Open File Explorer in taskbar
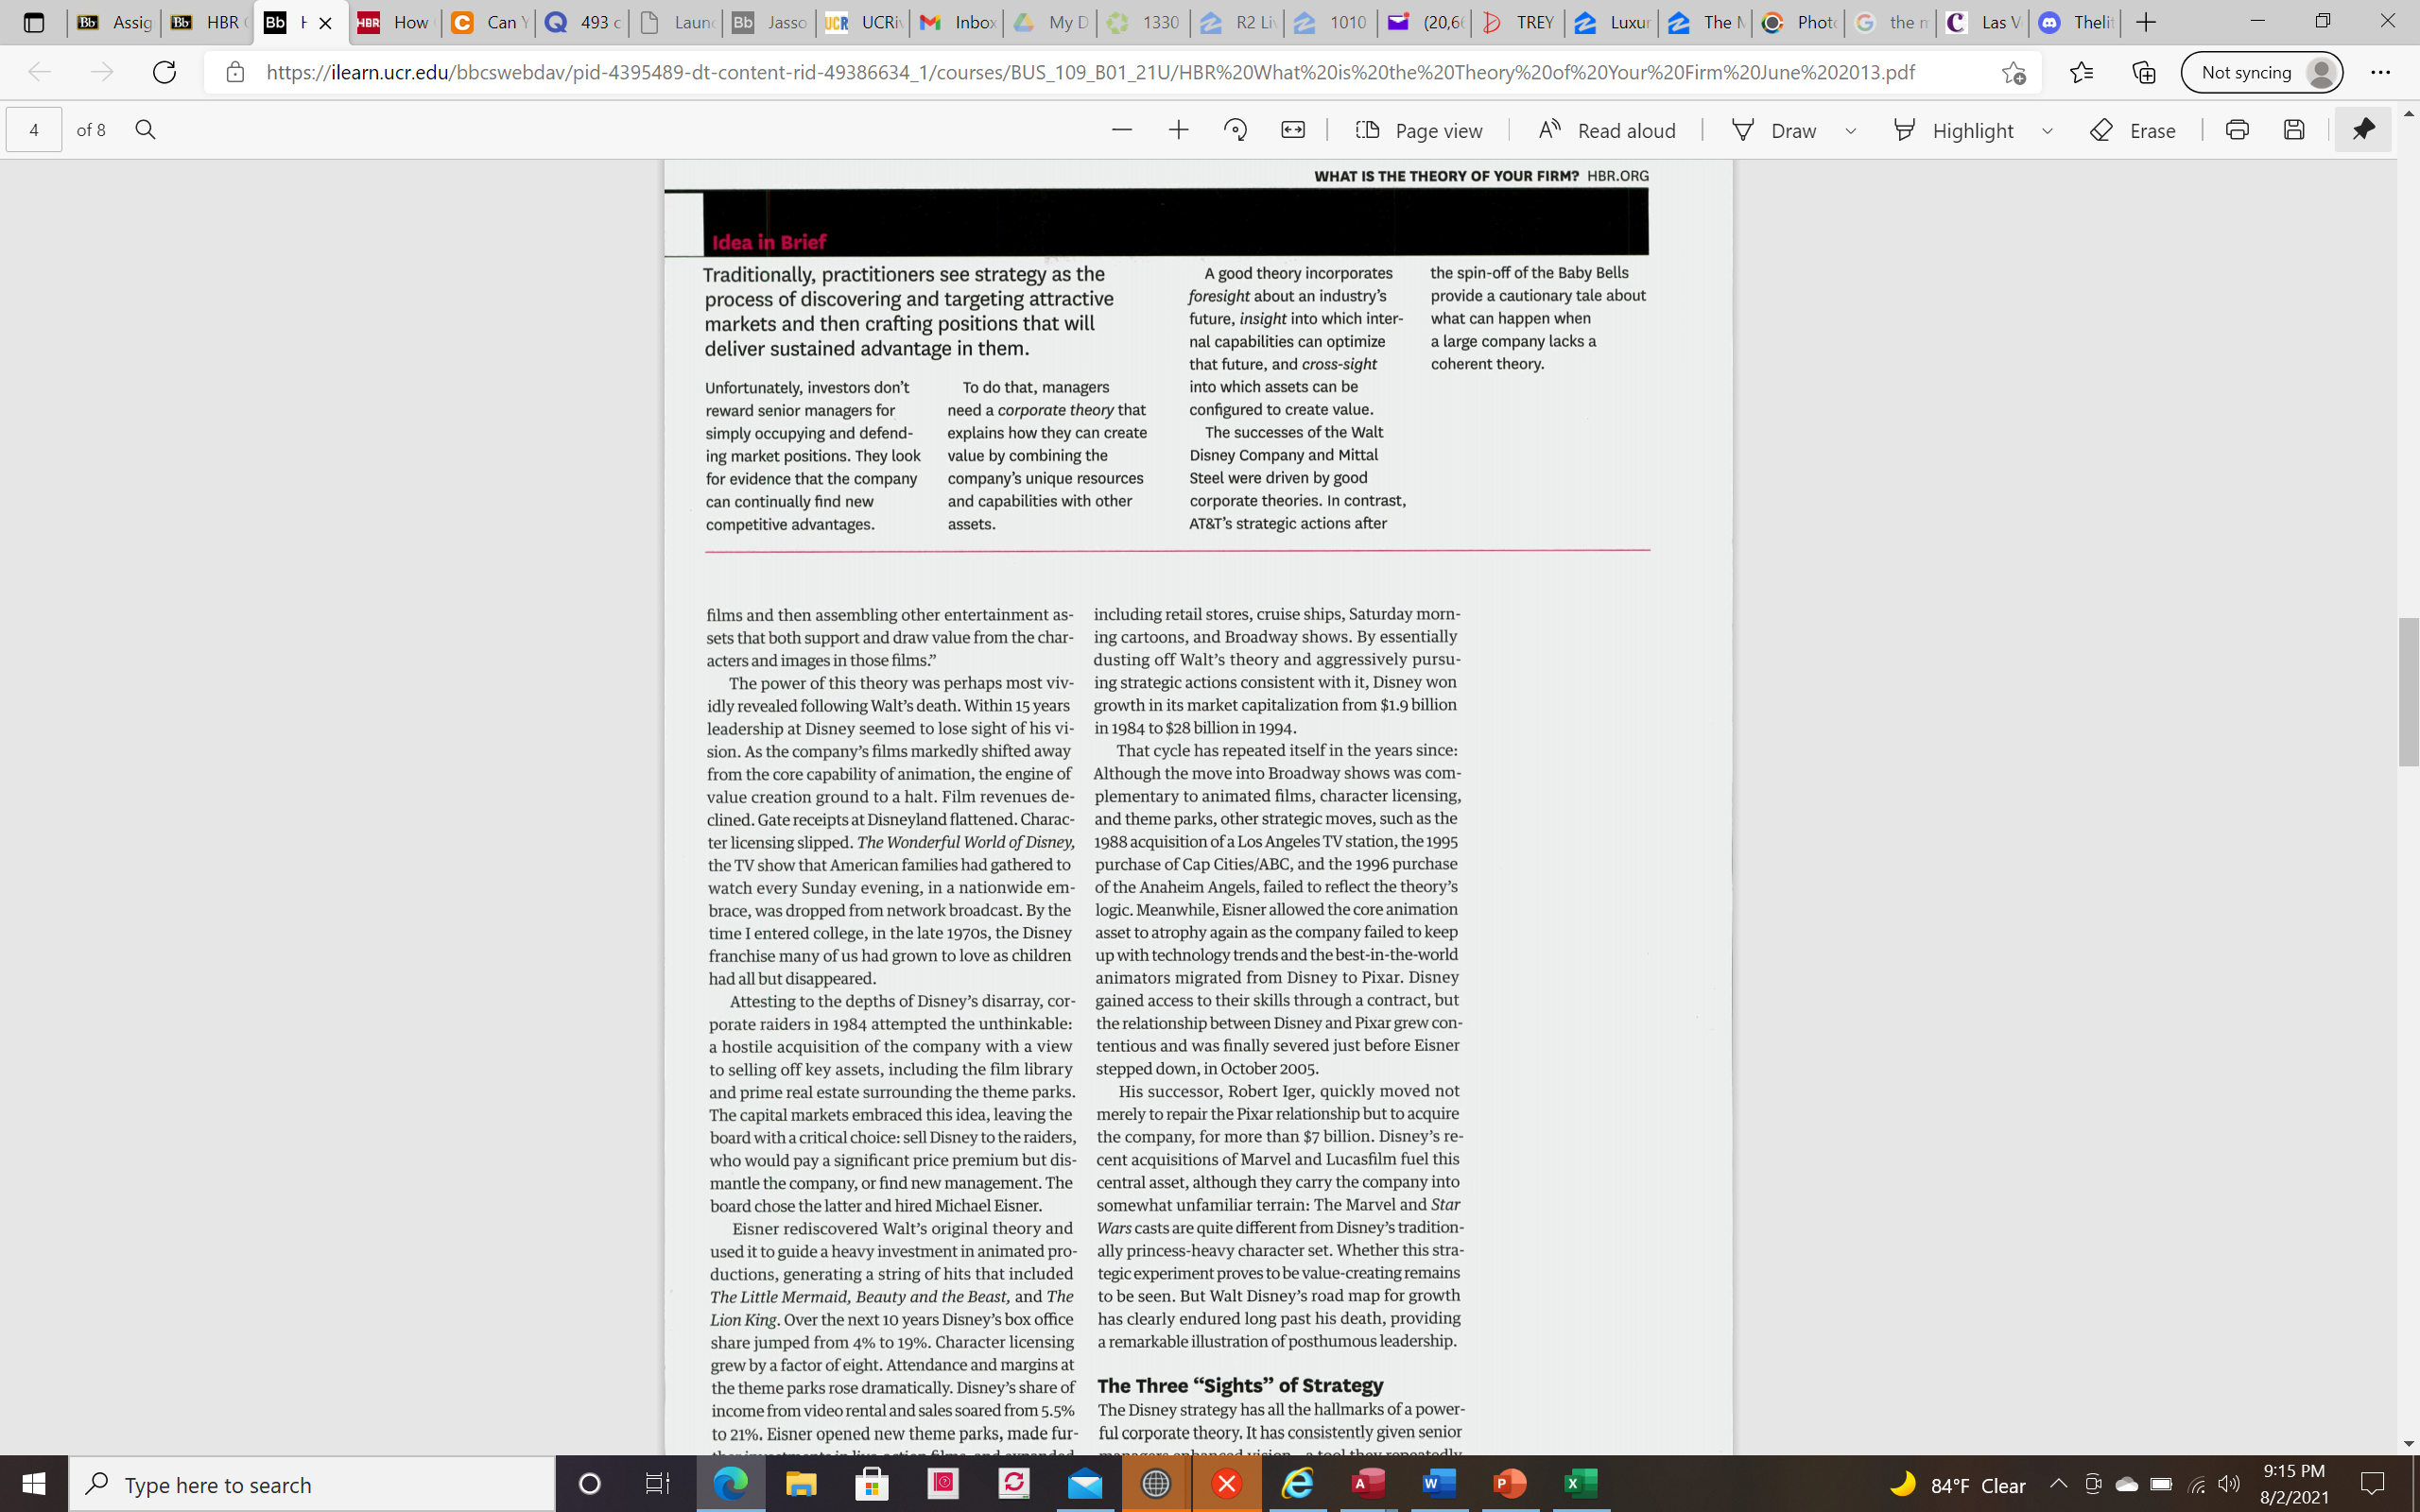2420x1512 pixels. click(x=801, y=1484)
